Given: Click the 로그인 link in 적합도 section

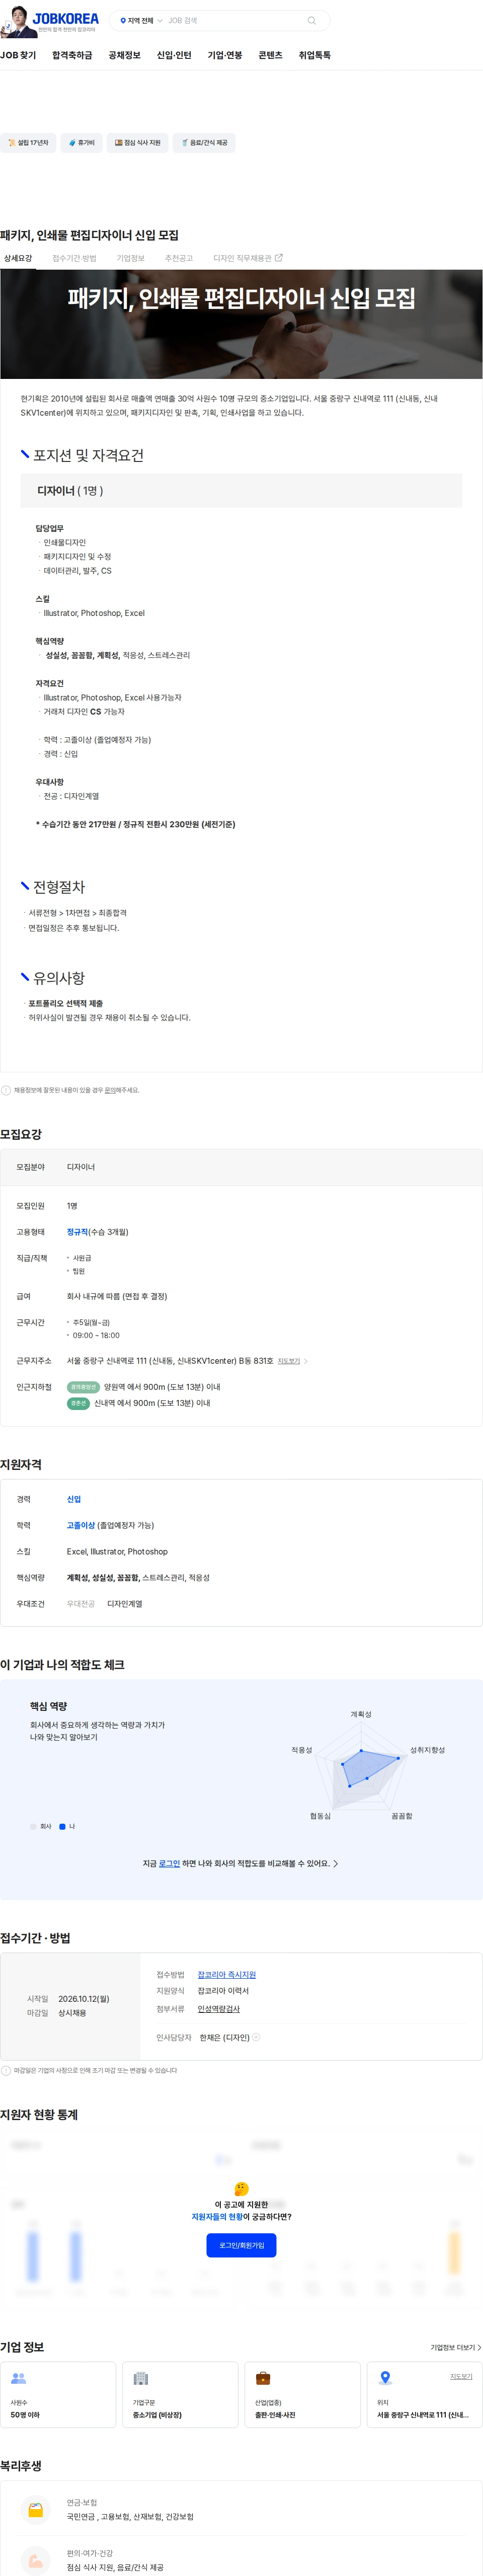Looking at the screenshot, I should 170,1864.
